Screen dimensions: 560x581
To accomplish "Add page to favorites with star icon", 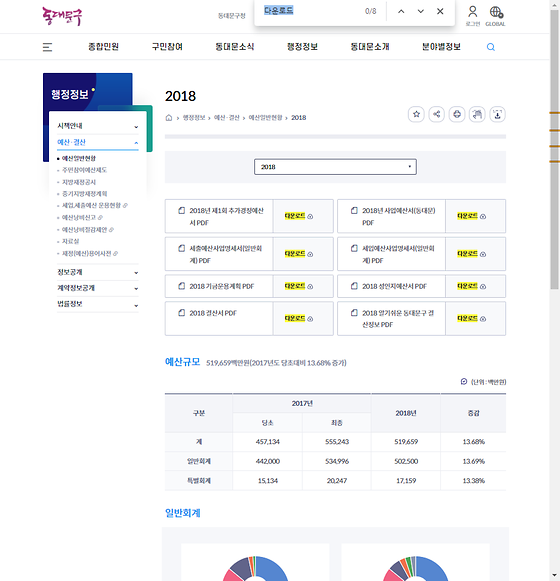I will 416,114.
